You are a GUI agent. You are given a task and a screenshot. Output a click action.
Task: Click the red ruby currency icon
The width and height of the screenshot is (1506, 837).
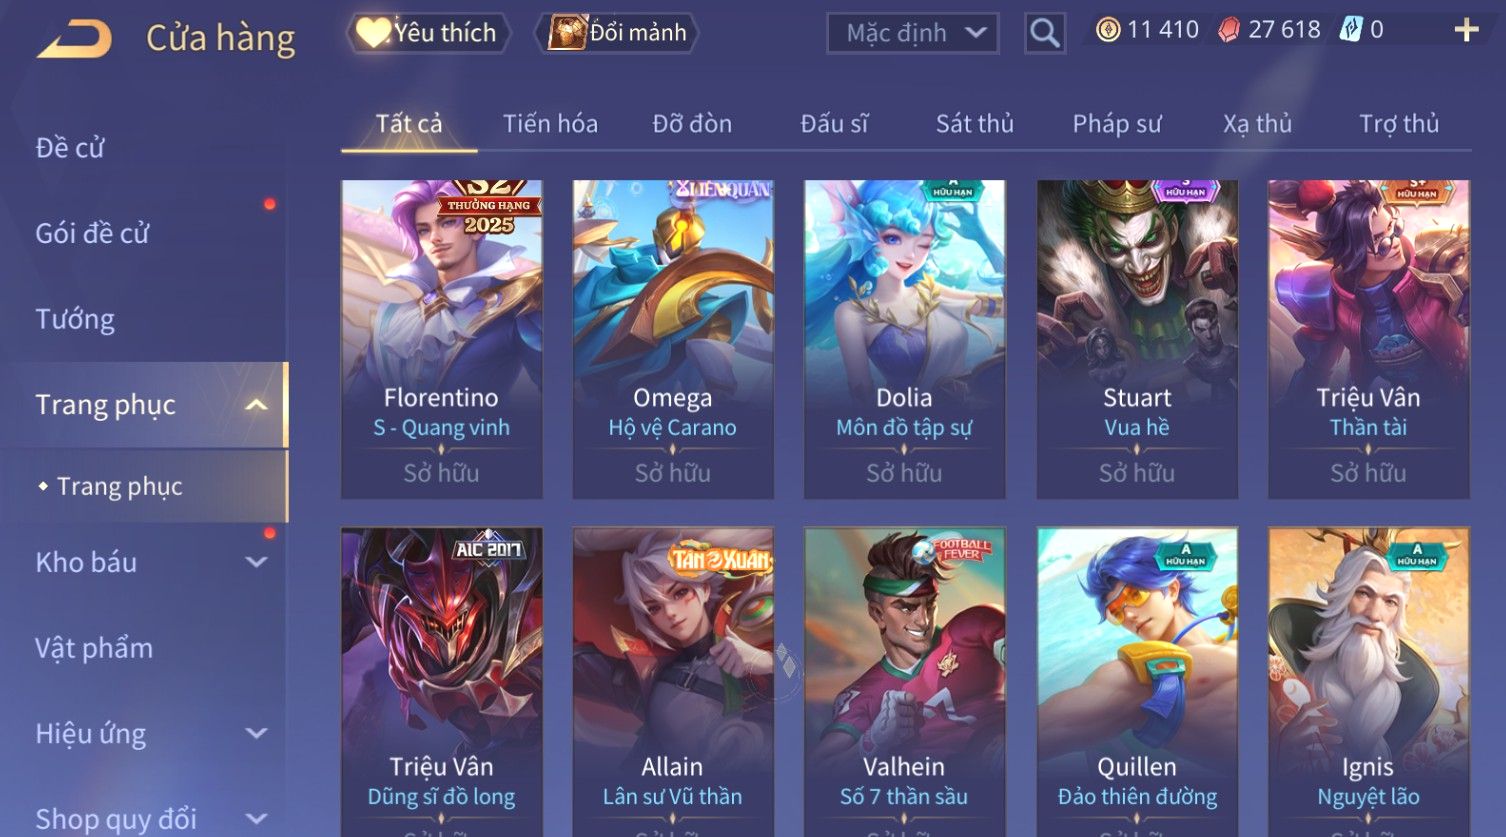(x=1228, y=31)
